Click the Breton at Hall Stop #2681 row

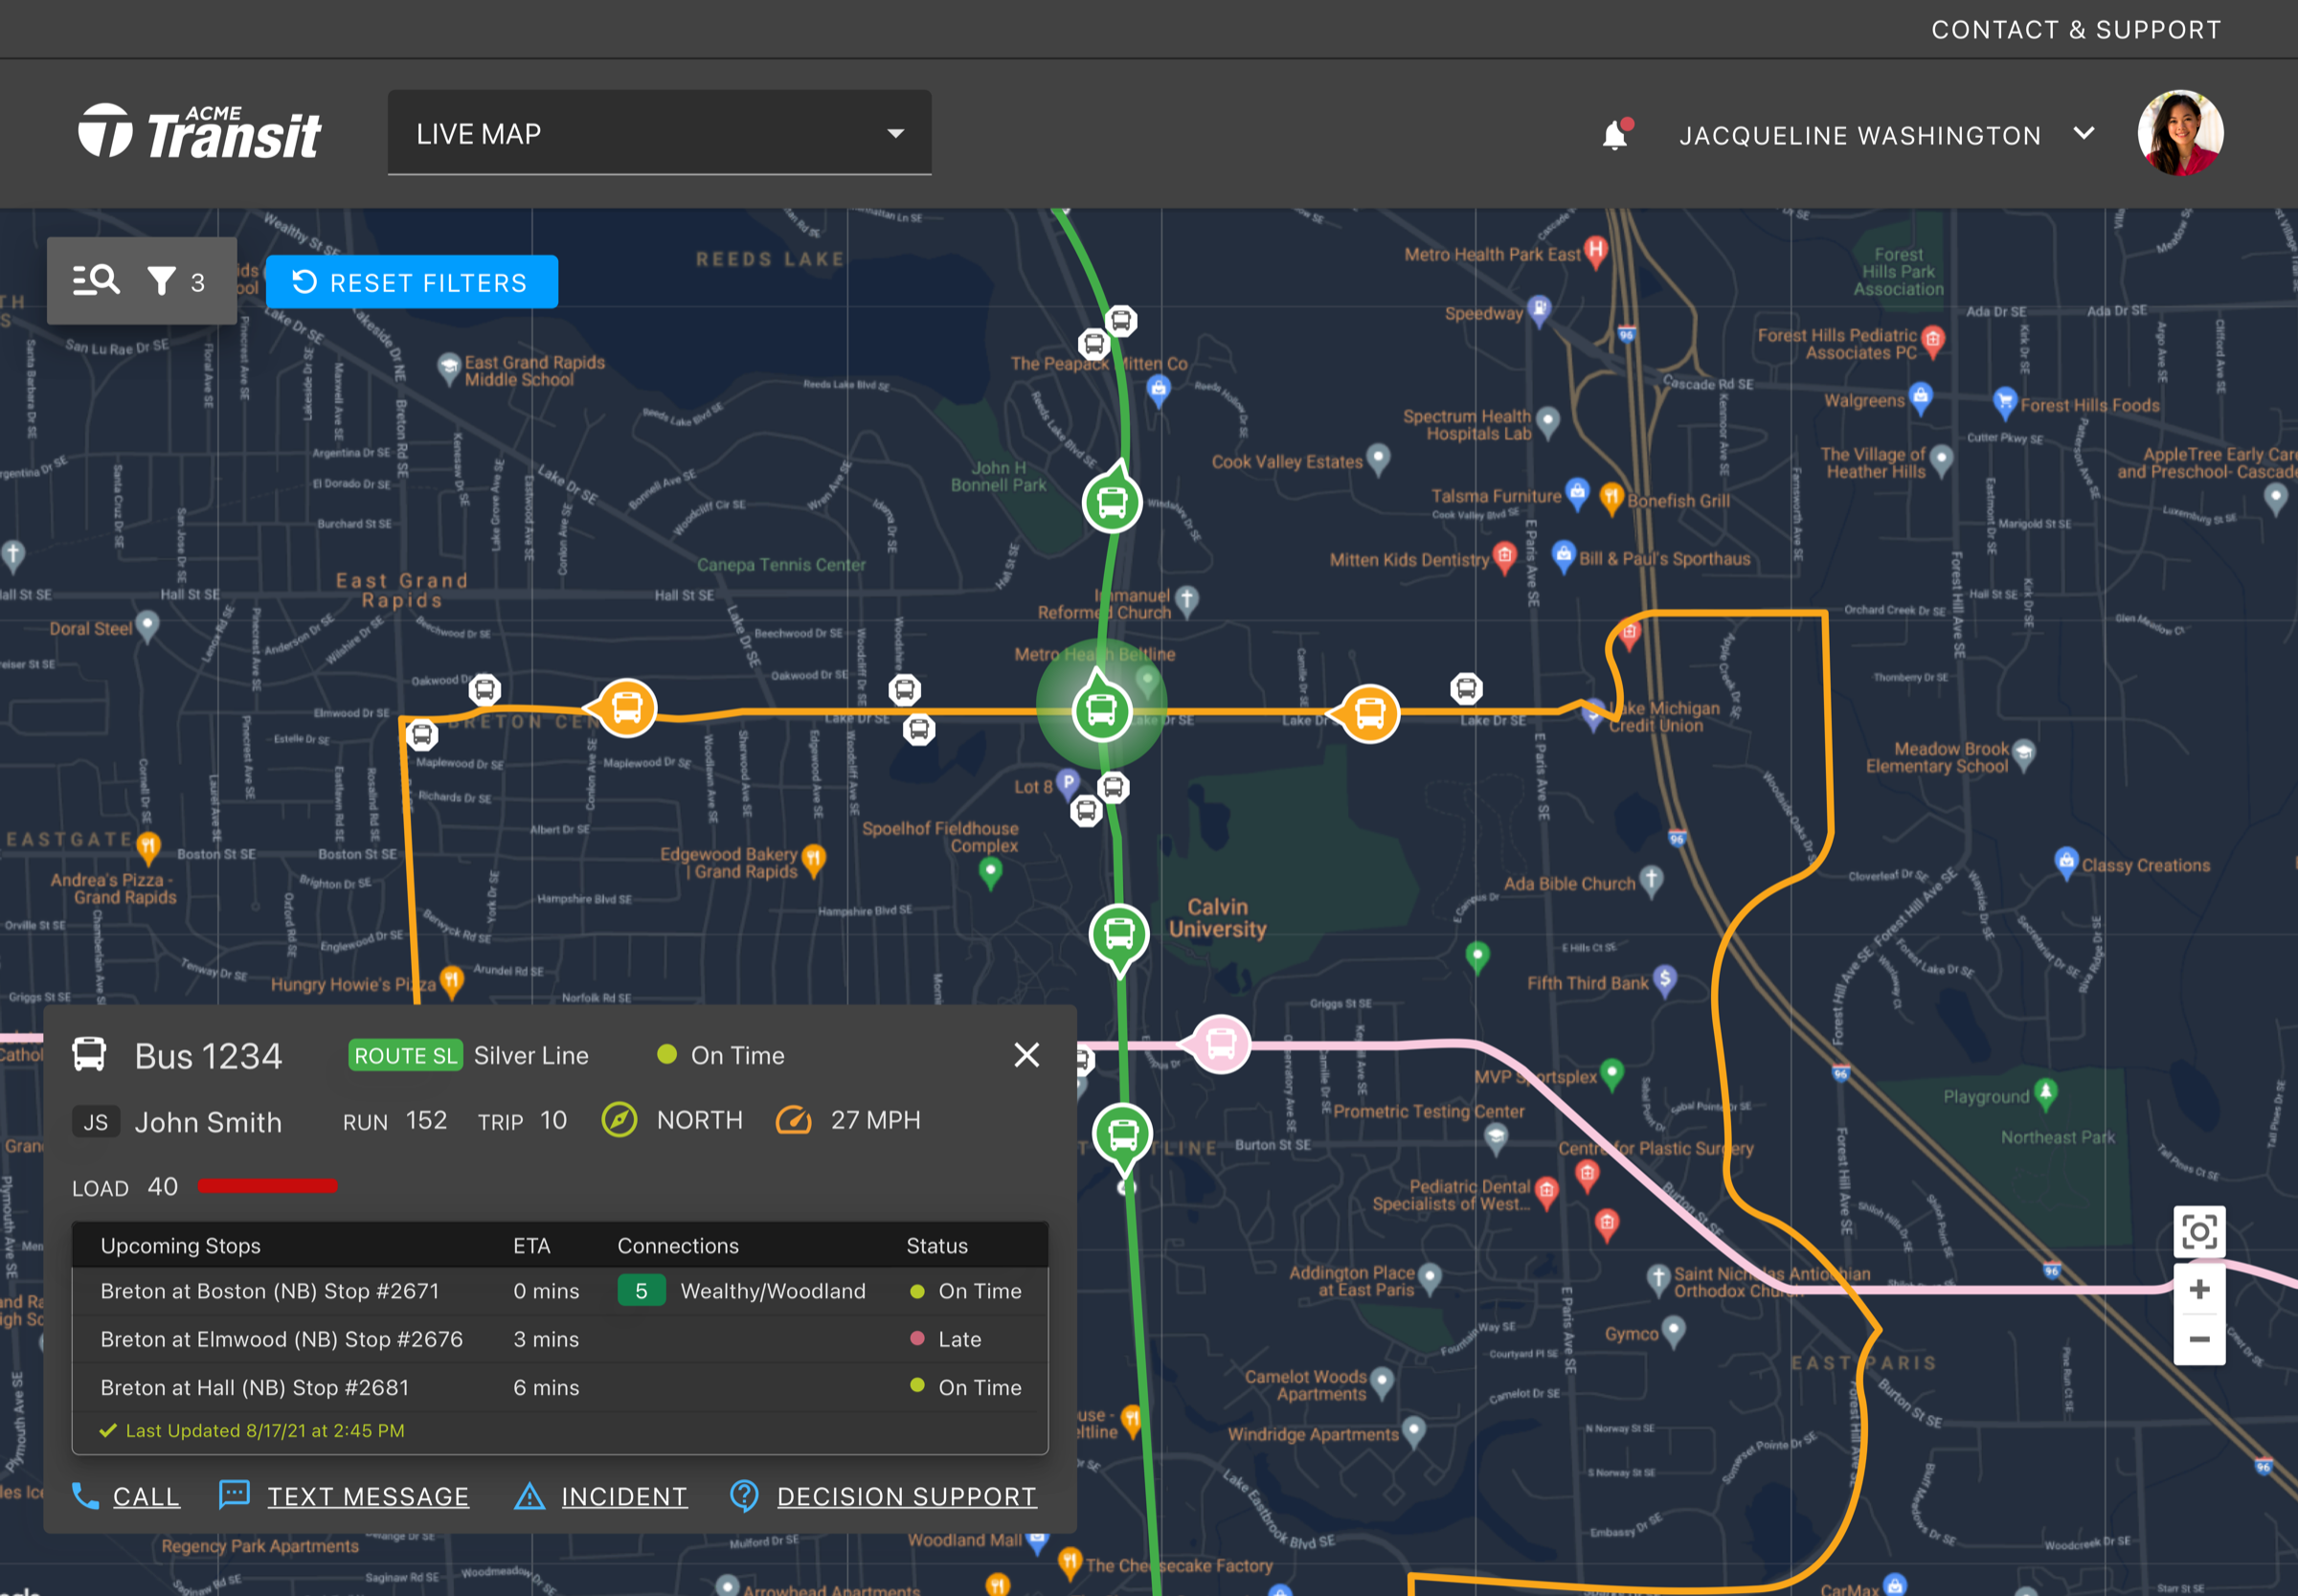[x=560, y=1387]
